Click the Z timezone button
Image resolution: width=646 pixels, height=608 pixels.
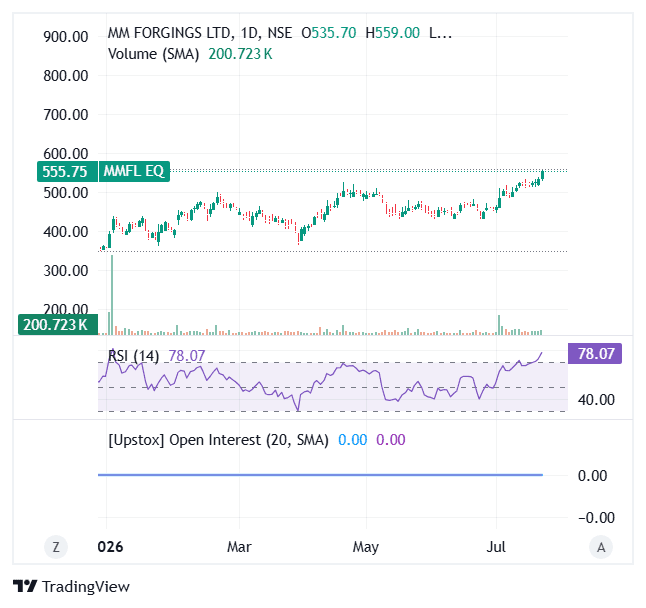(x=56, y=547)
